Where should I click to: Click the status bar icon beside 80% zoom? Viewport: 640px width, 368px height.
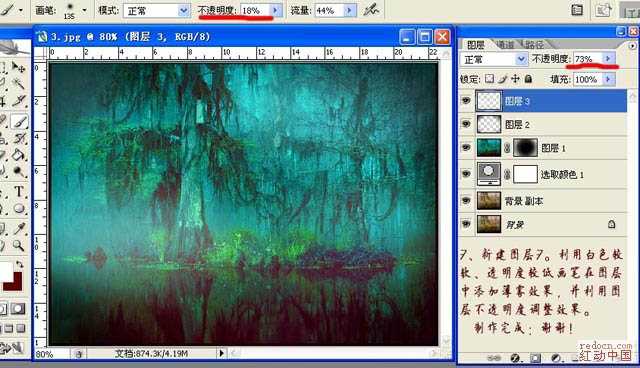[x=79, y=354]
